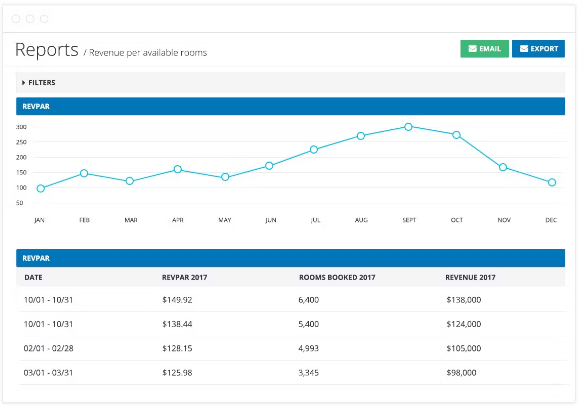Sort by Rooms Booked 2017 column header
The width and height of the screenshot is (578, 407).
pyautogui.click(x=337, y=277)
